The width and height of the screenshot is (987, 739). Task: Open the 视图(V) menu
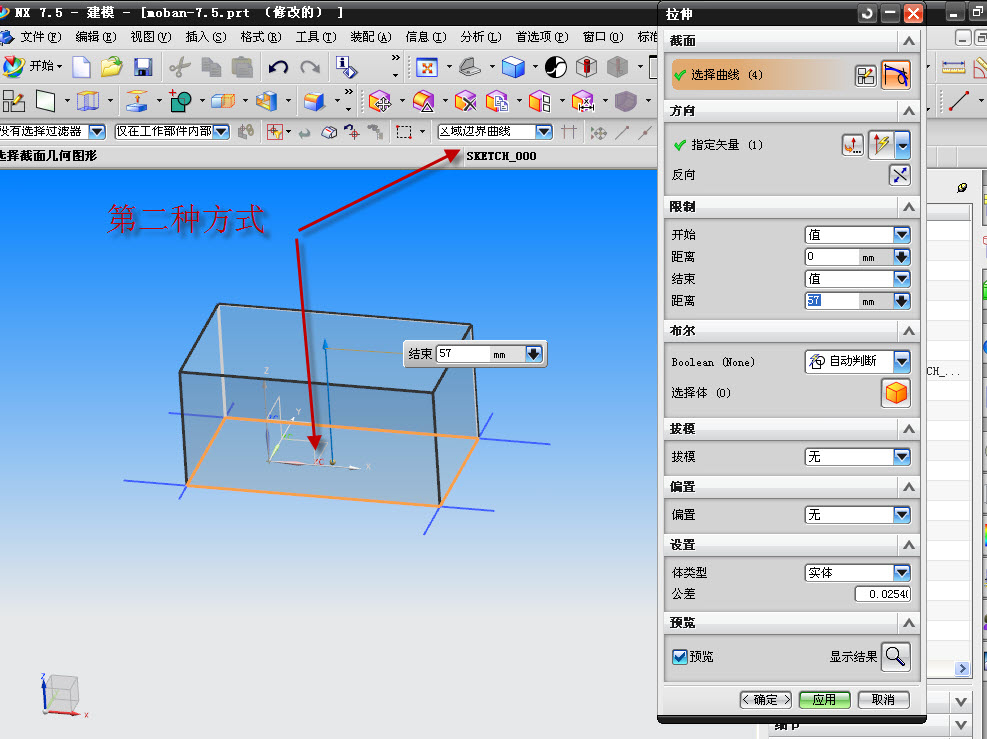[x=151, y=37]
